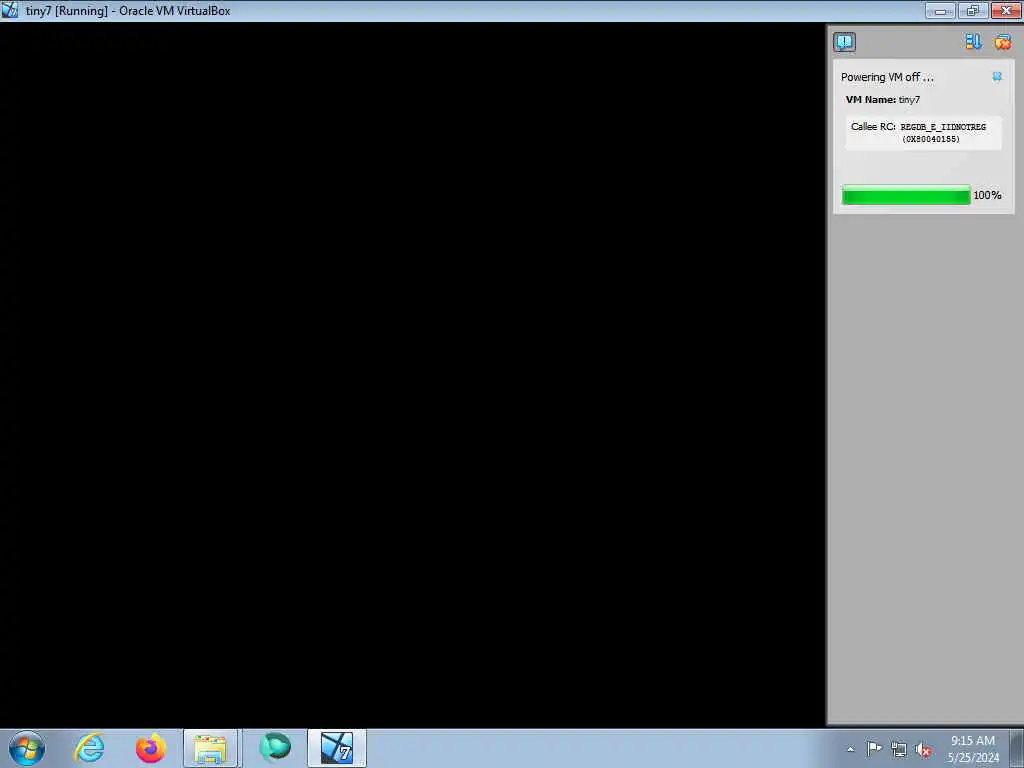Open Windows Explorer folder in the taskbar
Image resolution: width=1024 pixels, height=768 pixels.
[x=210, y=748]
